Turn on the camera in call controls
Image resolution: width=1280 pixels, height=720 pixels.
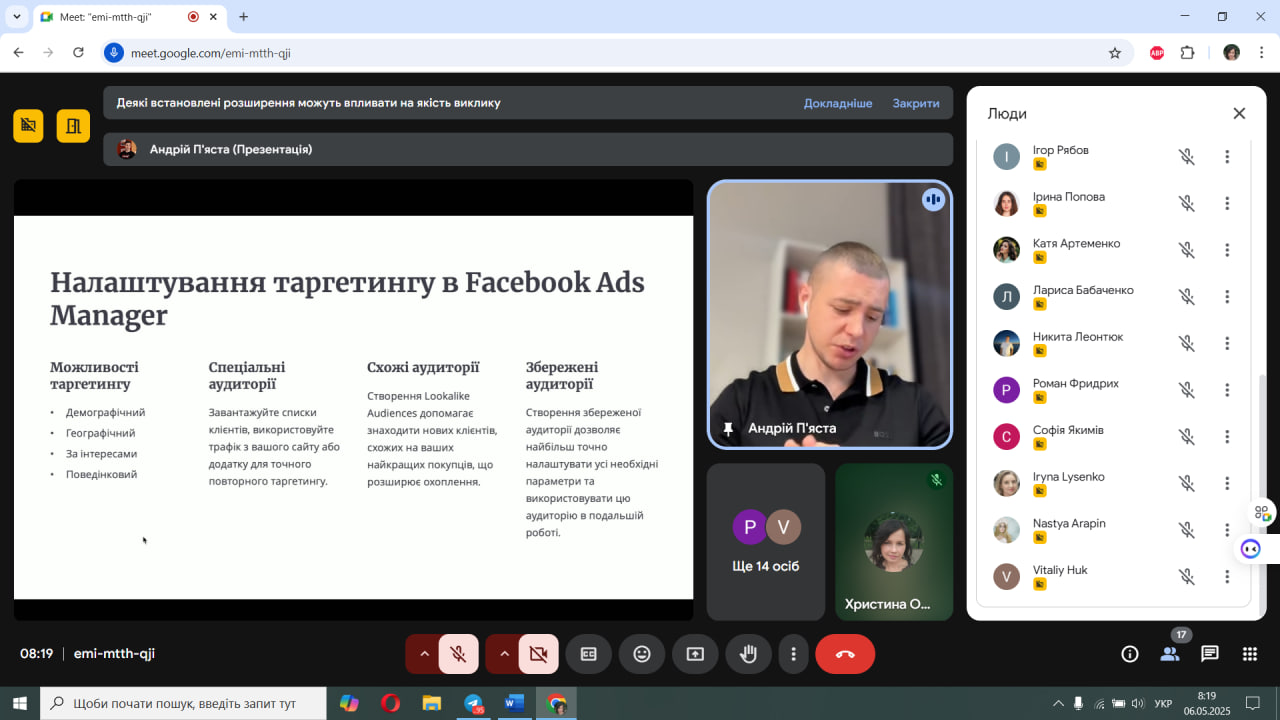(x=538, y=654)
